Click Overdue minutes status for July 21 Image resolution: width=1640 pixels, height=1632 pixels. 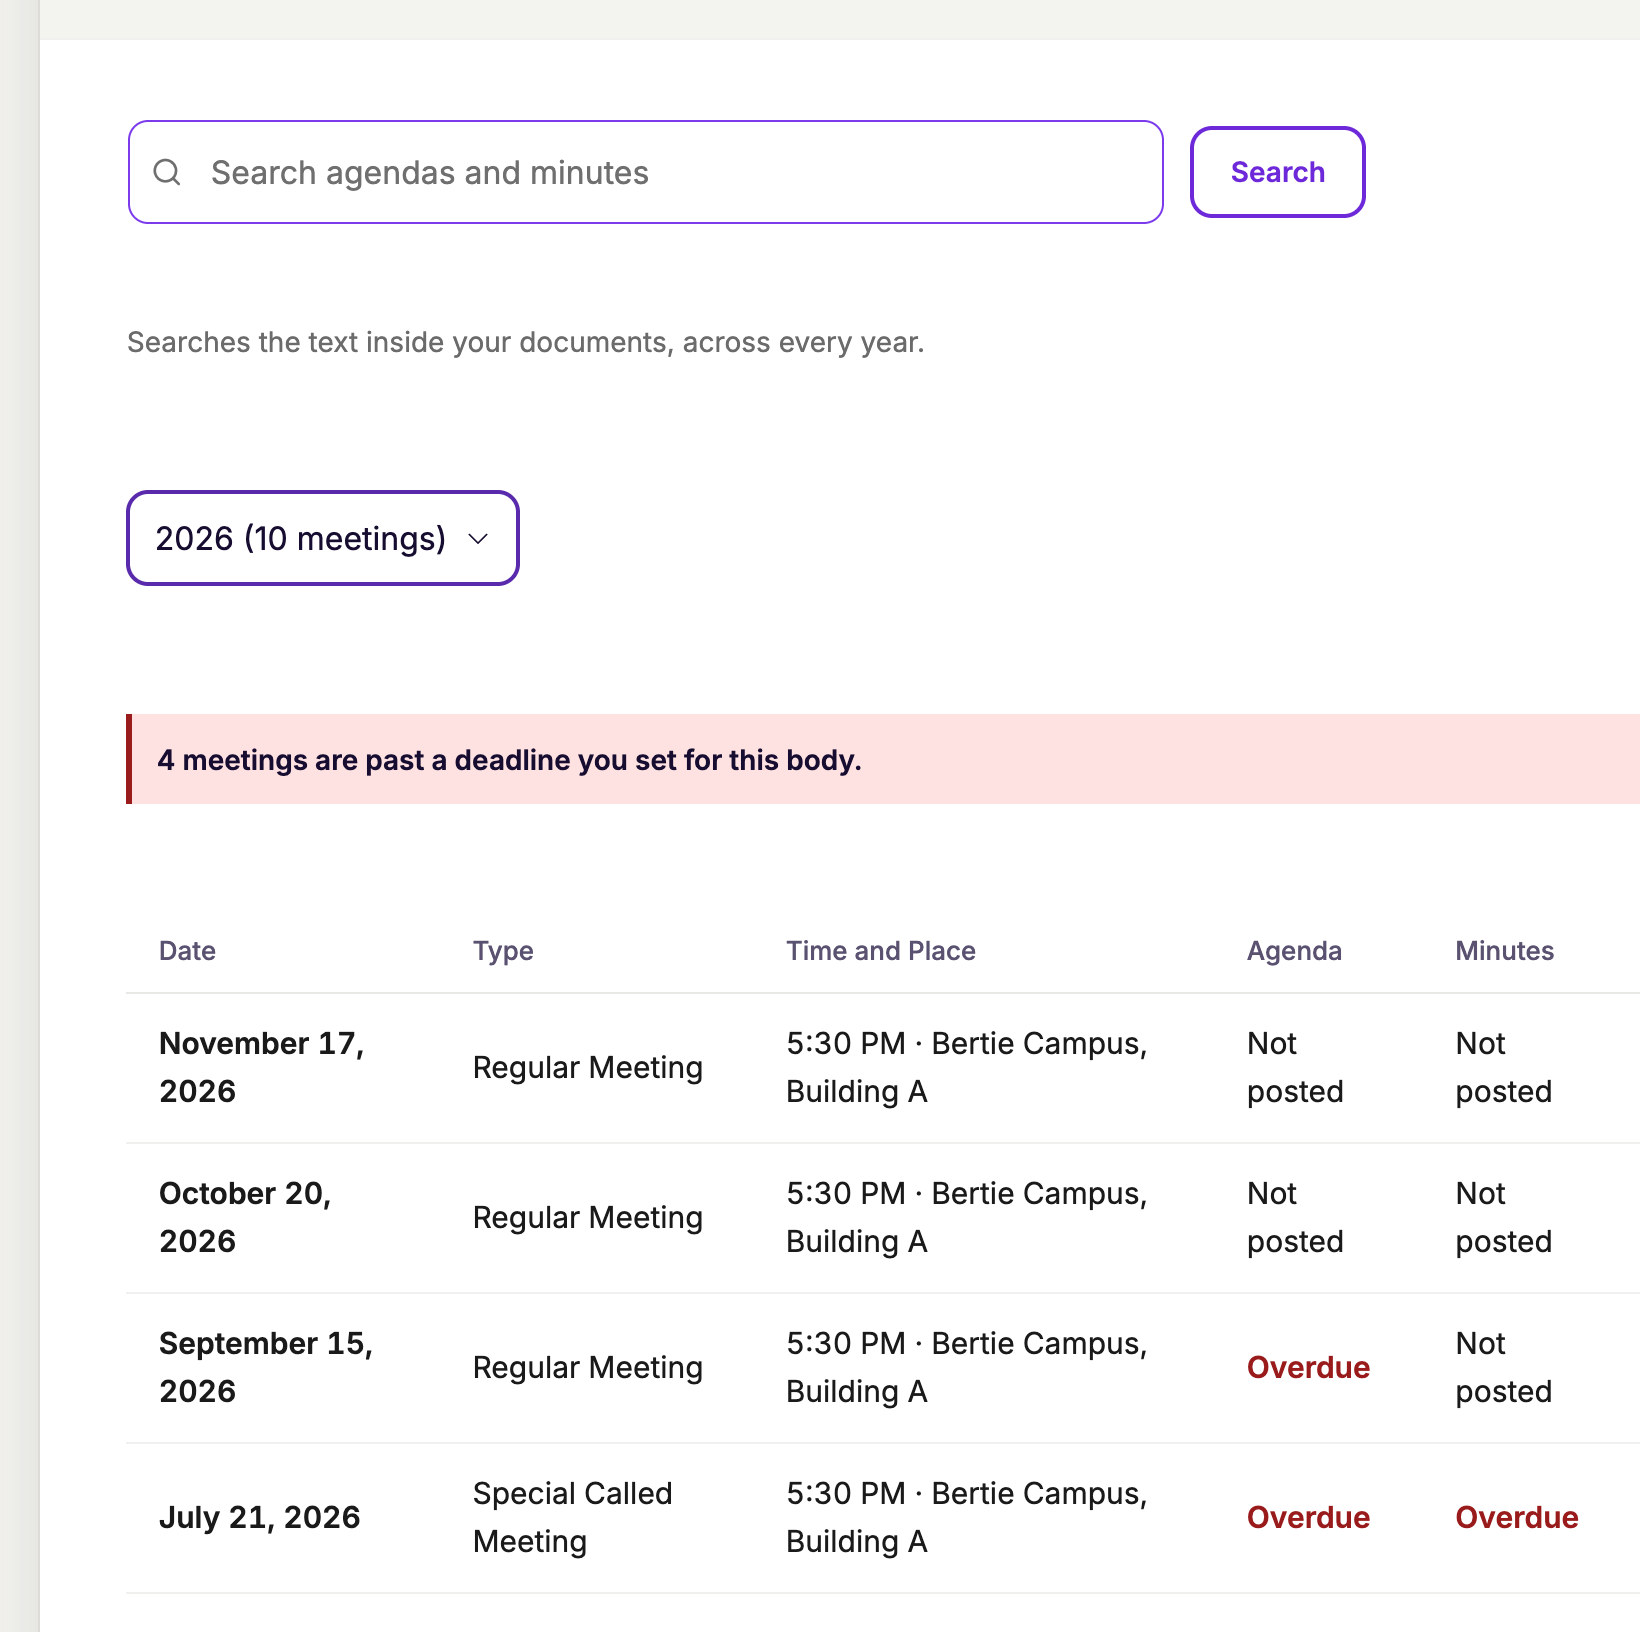coord(1516,1517)
